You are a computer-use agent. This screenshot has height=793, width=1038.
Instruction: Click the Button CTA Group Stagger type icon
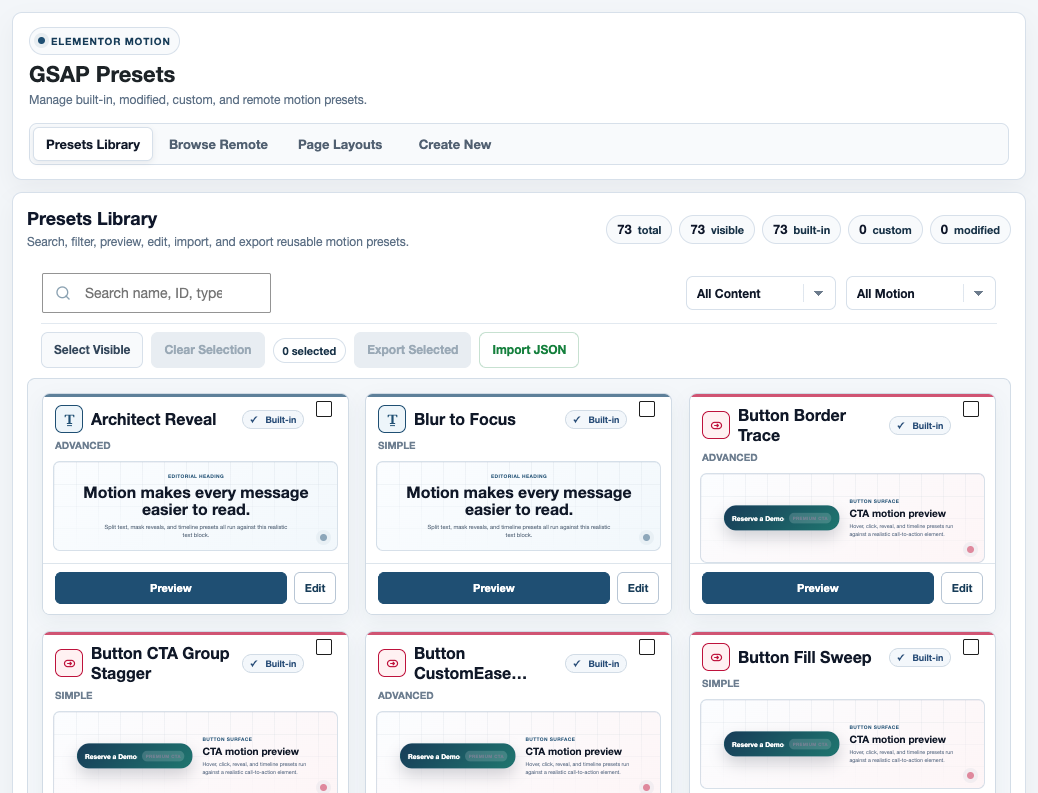[x=69, y=663]
